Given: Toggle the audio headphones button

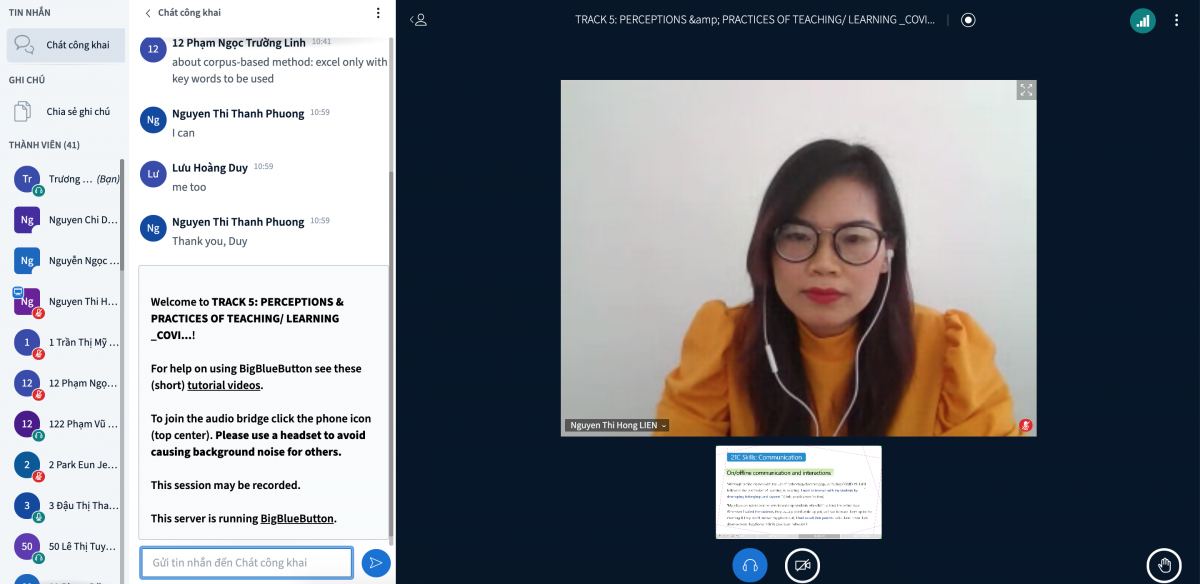Looking at the screenshot, I should [x=750, y=565].
